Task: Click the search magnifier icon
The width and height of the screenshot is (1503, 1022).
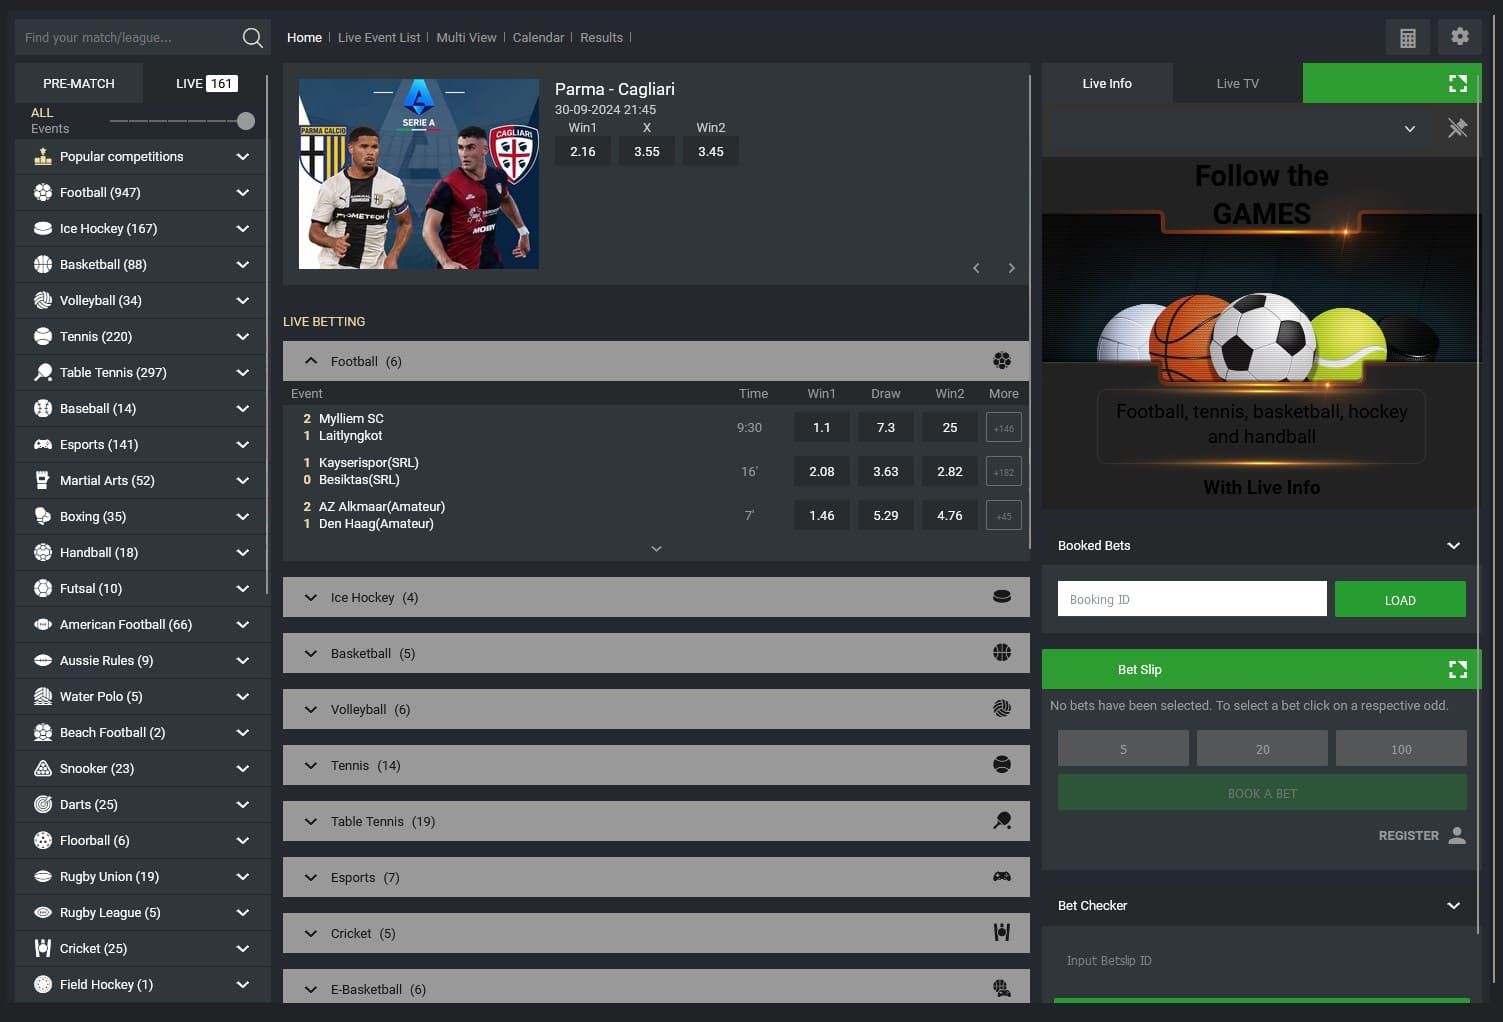Action: tap(252, 37)
